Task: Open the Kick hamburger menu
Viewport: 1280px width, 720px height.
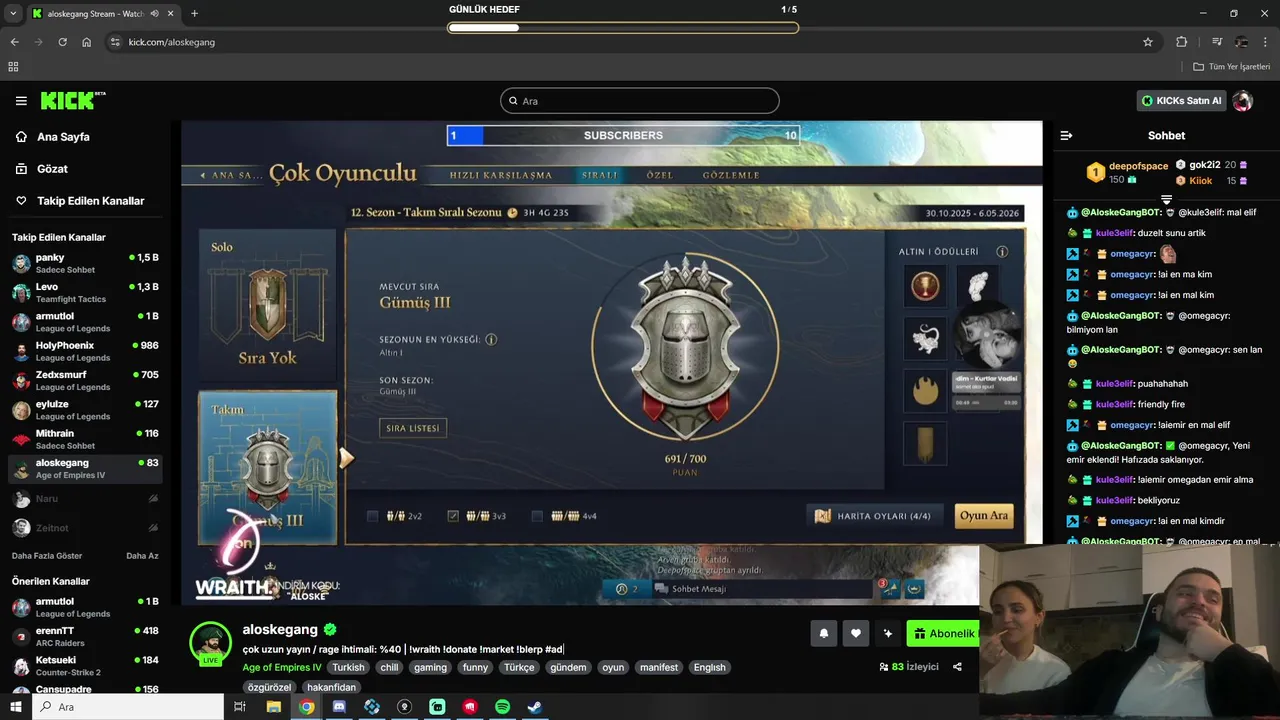Action: [21, 101]
